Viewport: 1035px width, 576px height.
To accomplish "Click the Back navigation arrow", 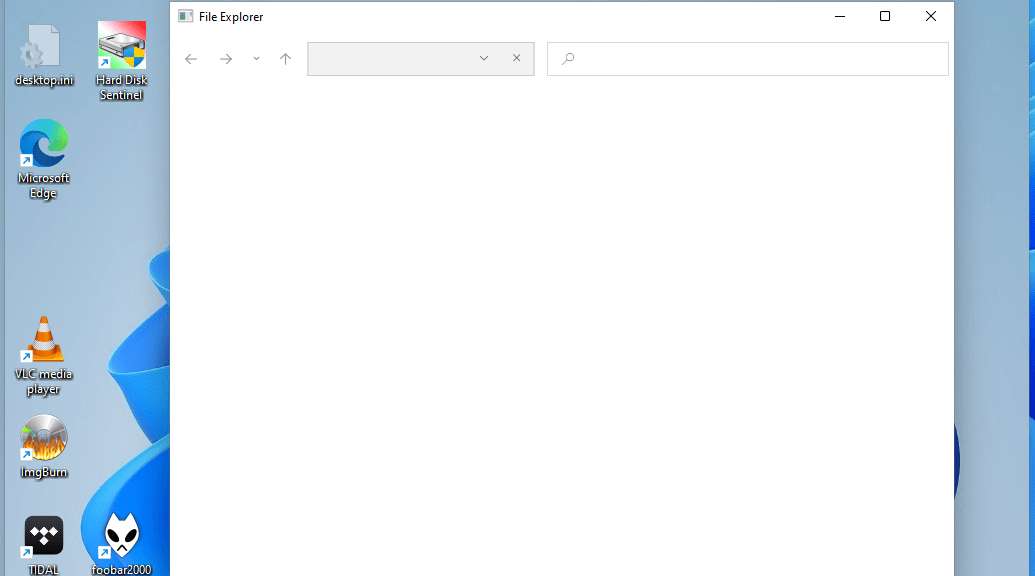I will 191,59.
